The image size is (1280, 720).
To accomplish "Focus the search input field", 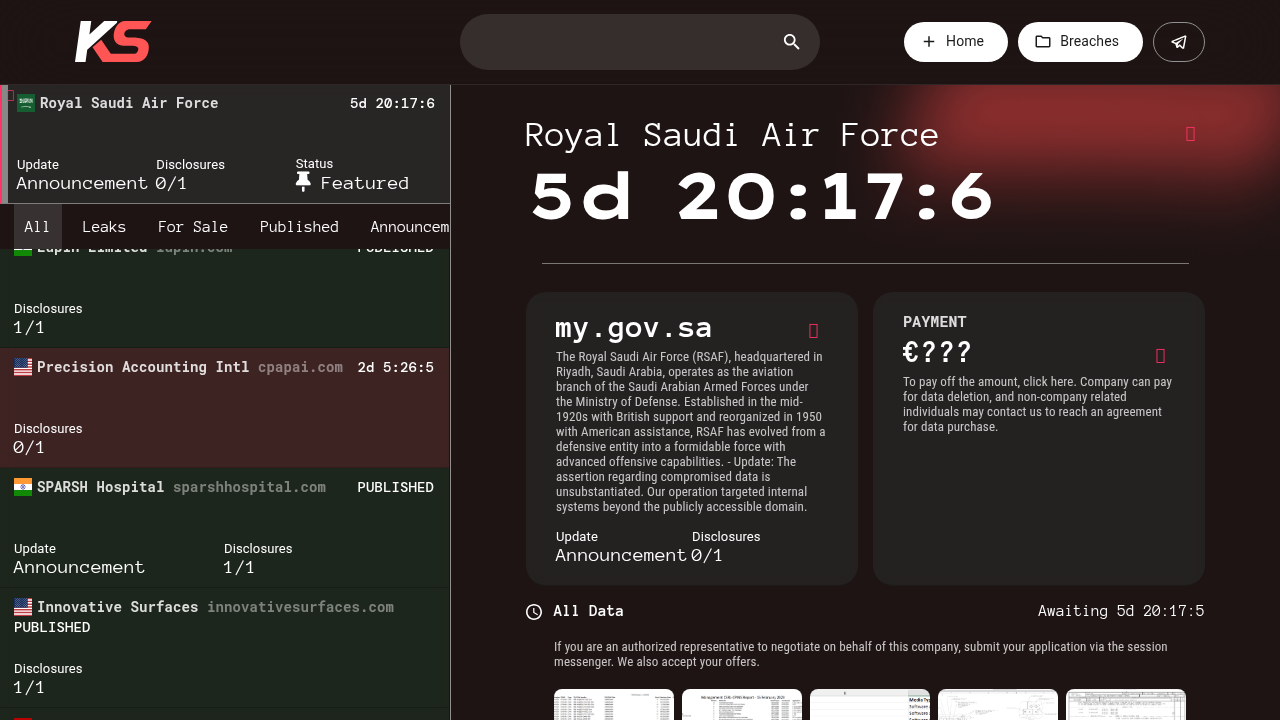I will pyautogui.click(x=640, y=42).
